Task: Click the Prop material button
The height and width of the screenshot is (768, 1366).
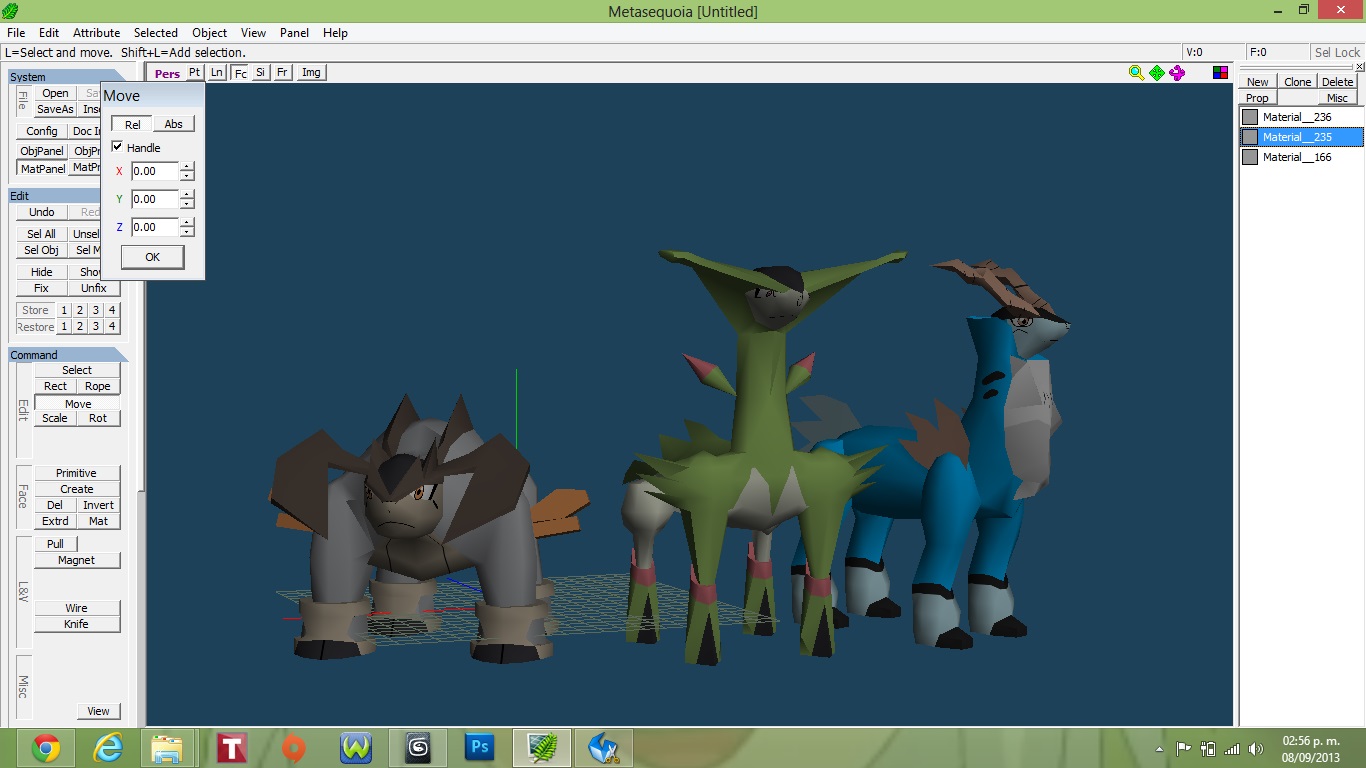Action: coord(1258,98)
